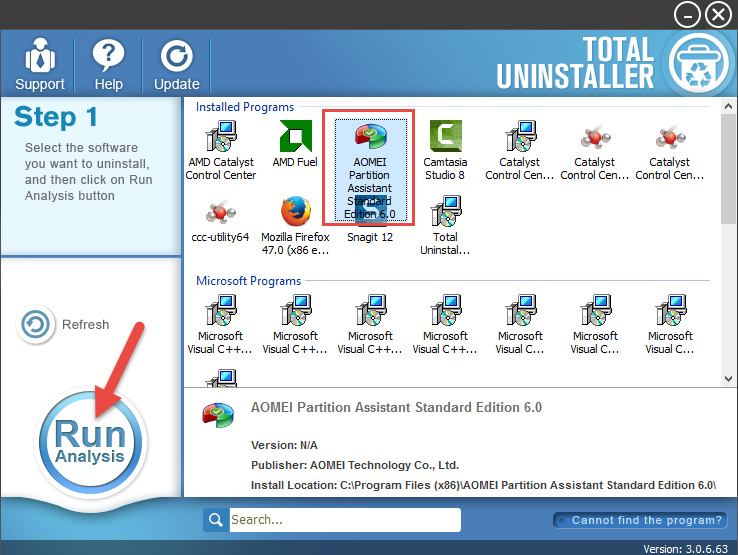
Task: Minimize the Total Uninstaller window
Action: [x=687, y=15]
